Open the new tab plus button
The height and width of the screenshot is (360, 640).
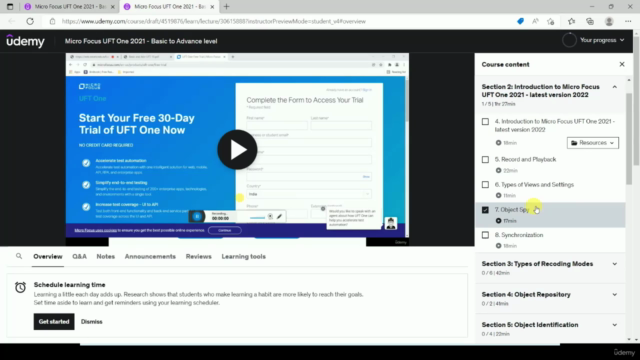pyautogui.click(x=227, y=7)
